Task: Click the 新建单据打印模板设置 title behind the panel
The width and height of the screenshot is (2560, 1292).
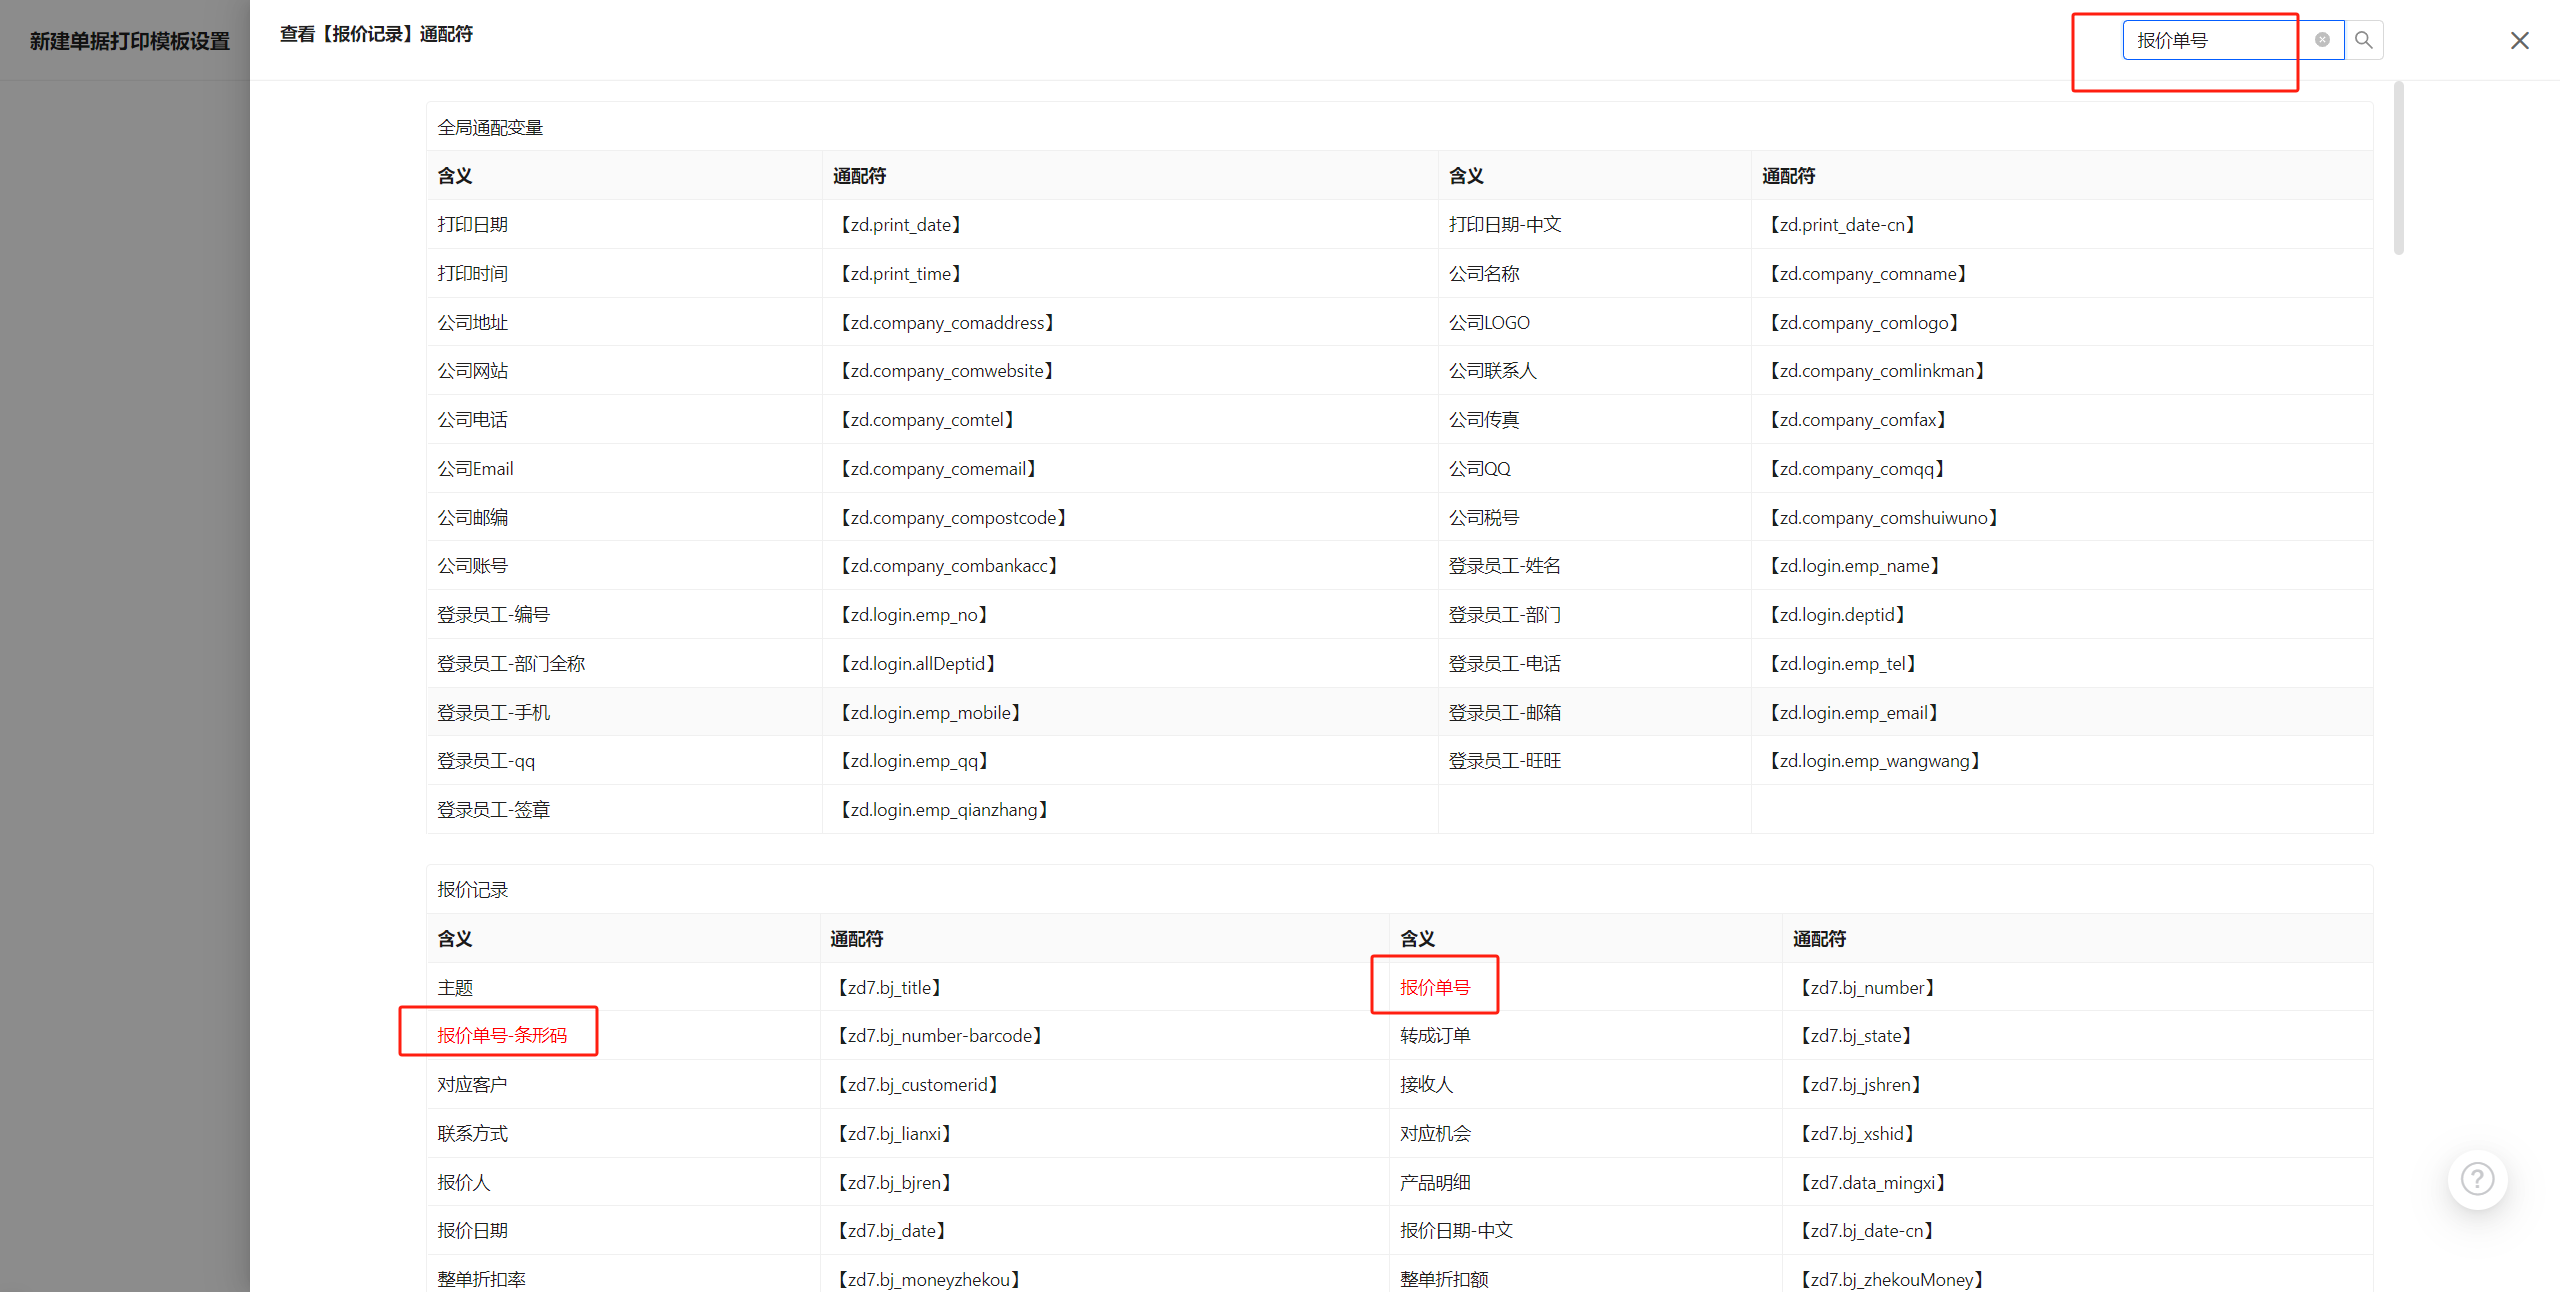Action: pyautogui.click(x=129, y=41)
